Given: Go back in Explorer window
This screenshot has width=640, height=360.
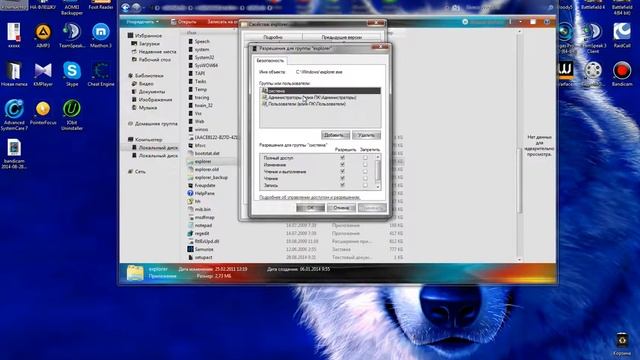Looking at the screenshot, I should tap(126, 8).
